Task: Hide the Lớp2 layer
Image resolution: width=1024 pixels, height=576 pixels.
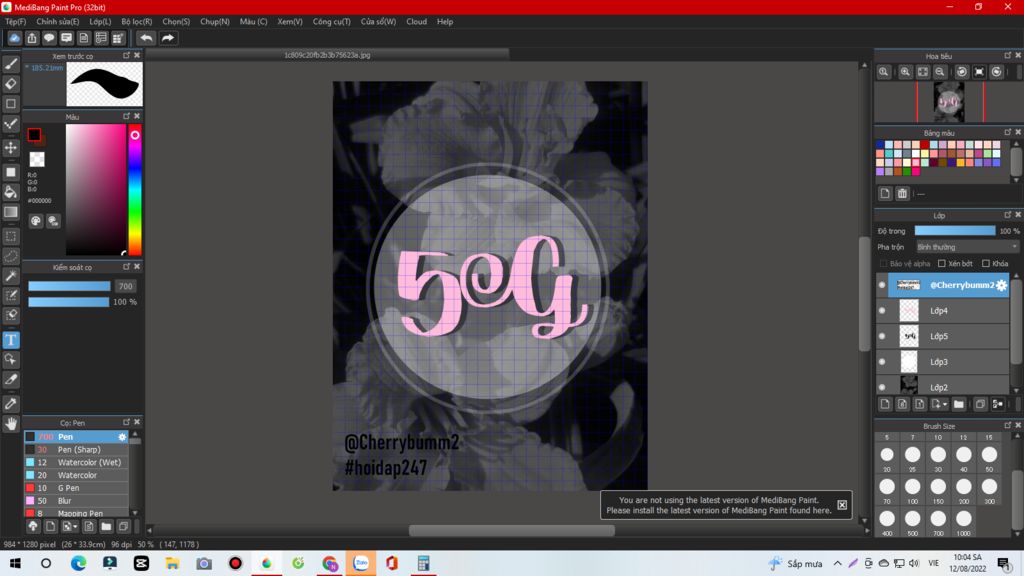Action: pyautogui.click(x=882, y=387)
